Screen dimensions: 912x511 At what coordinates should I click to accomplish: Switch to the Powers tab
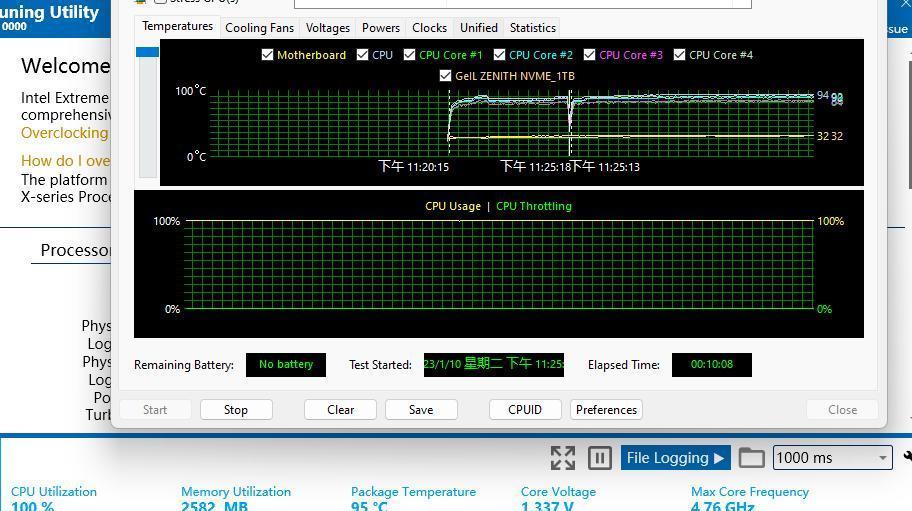(380, 28)
